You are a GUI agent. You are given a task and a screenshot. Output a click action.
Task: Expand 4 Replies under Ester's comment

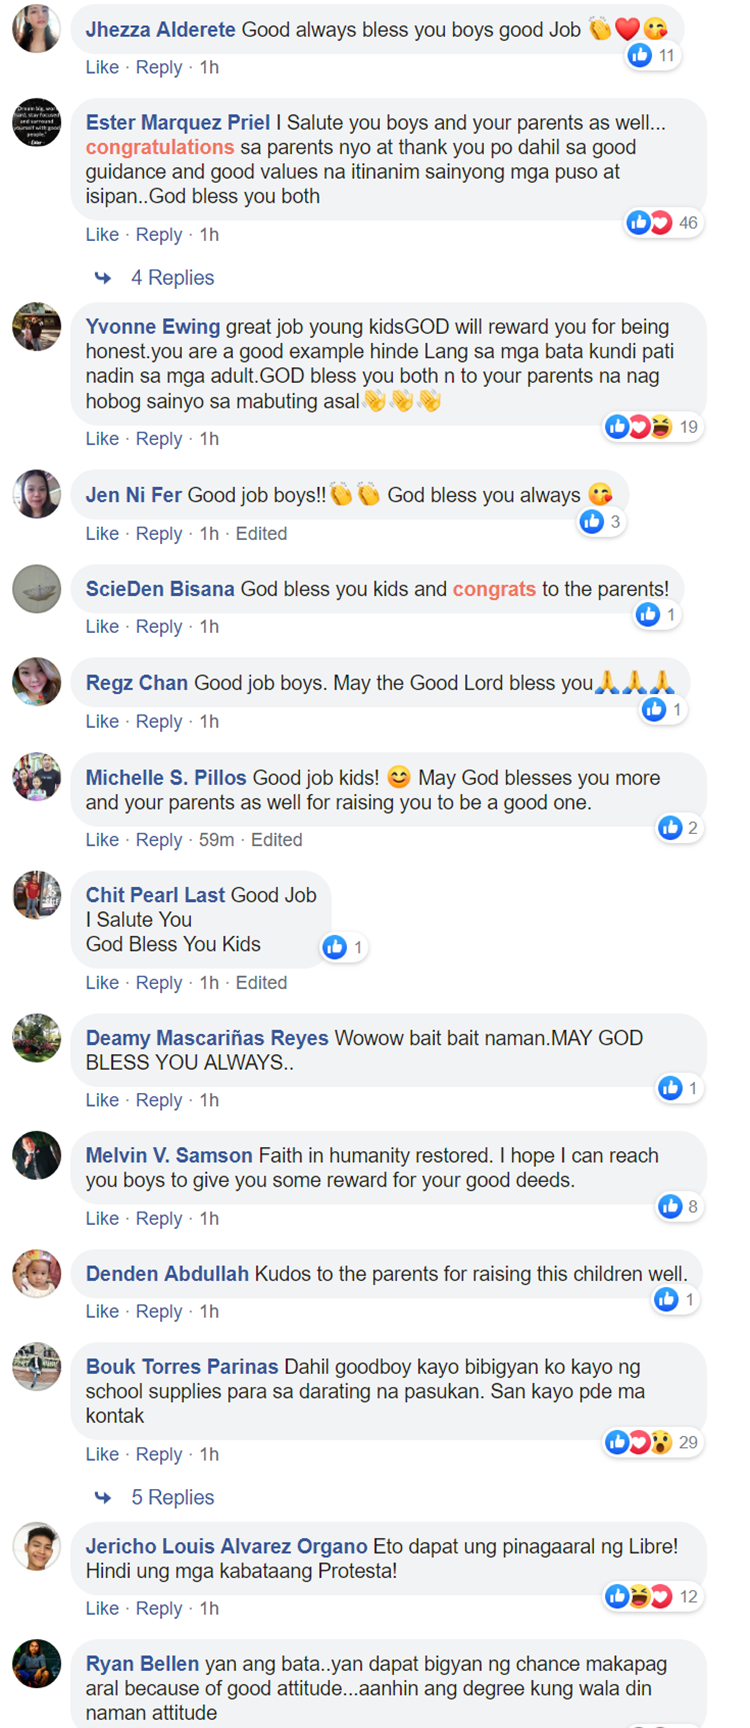172,278
